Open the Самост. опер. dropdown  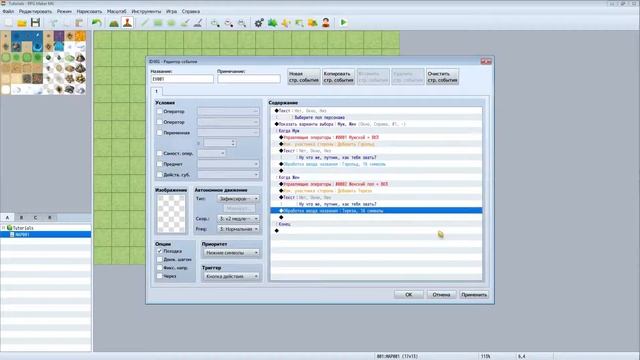211,153
